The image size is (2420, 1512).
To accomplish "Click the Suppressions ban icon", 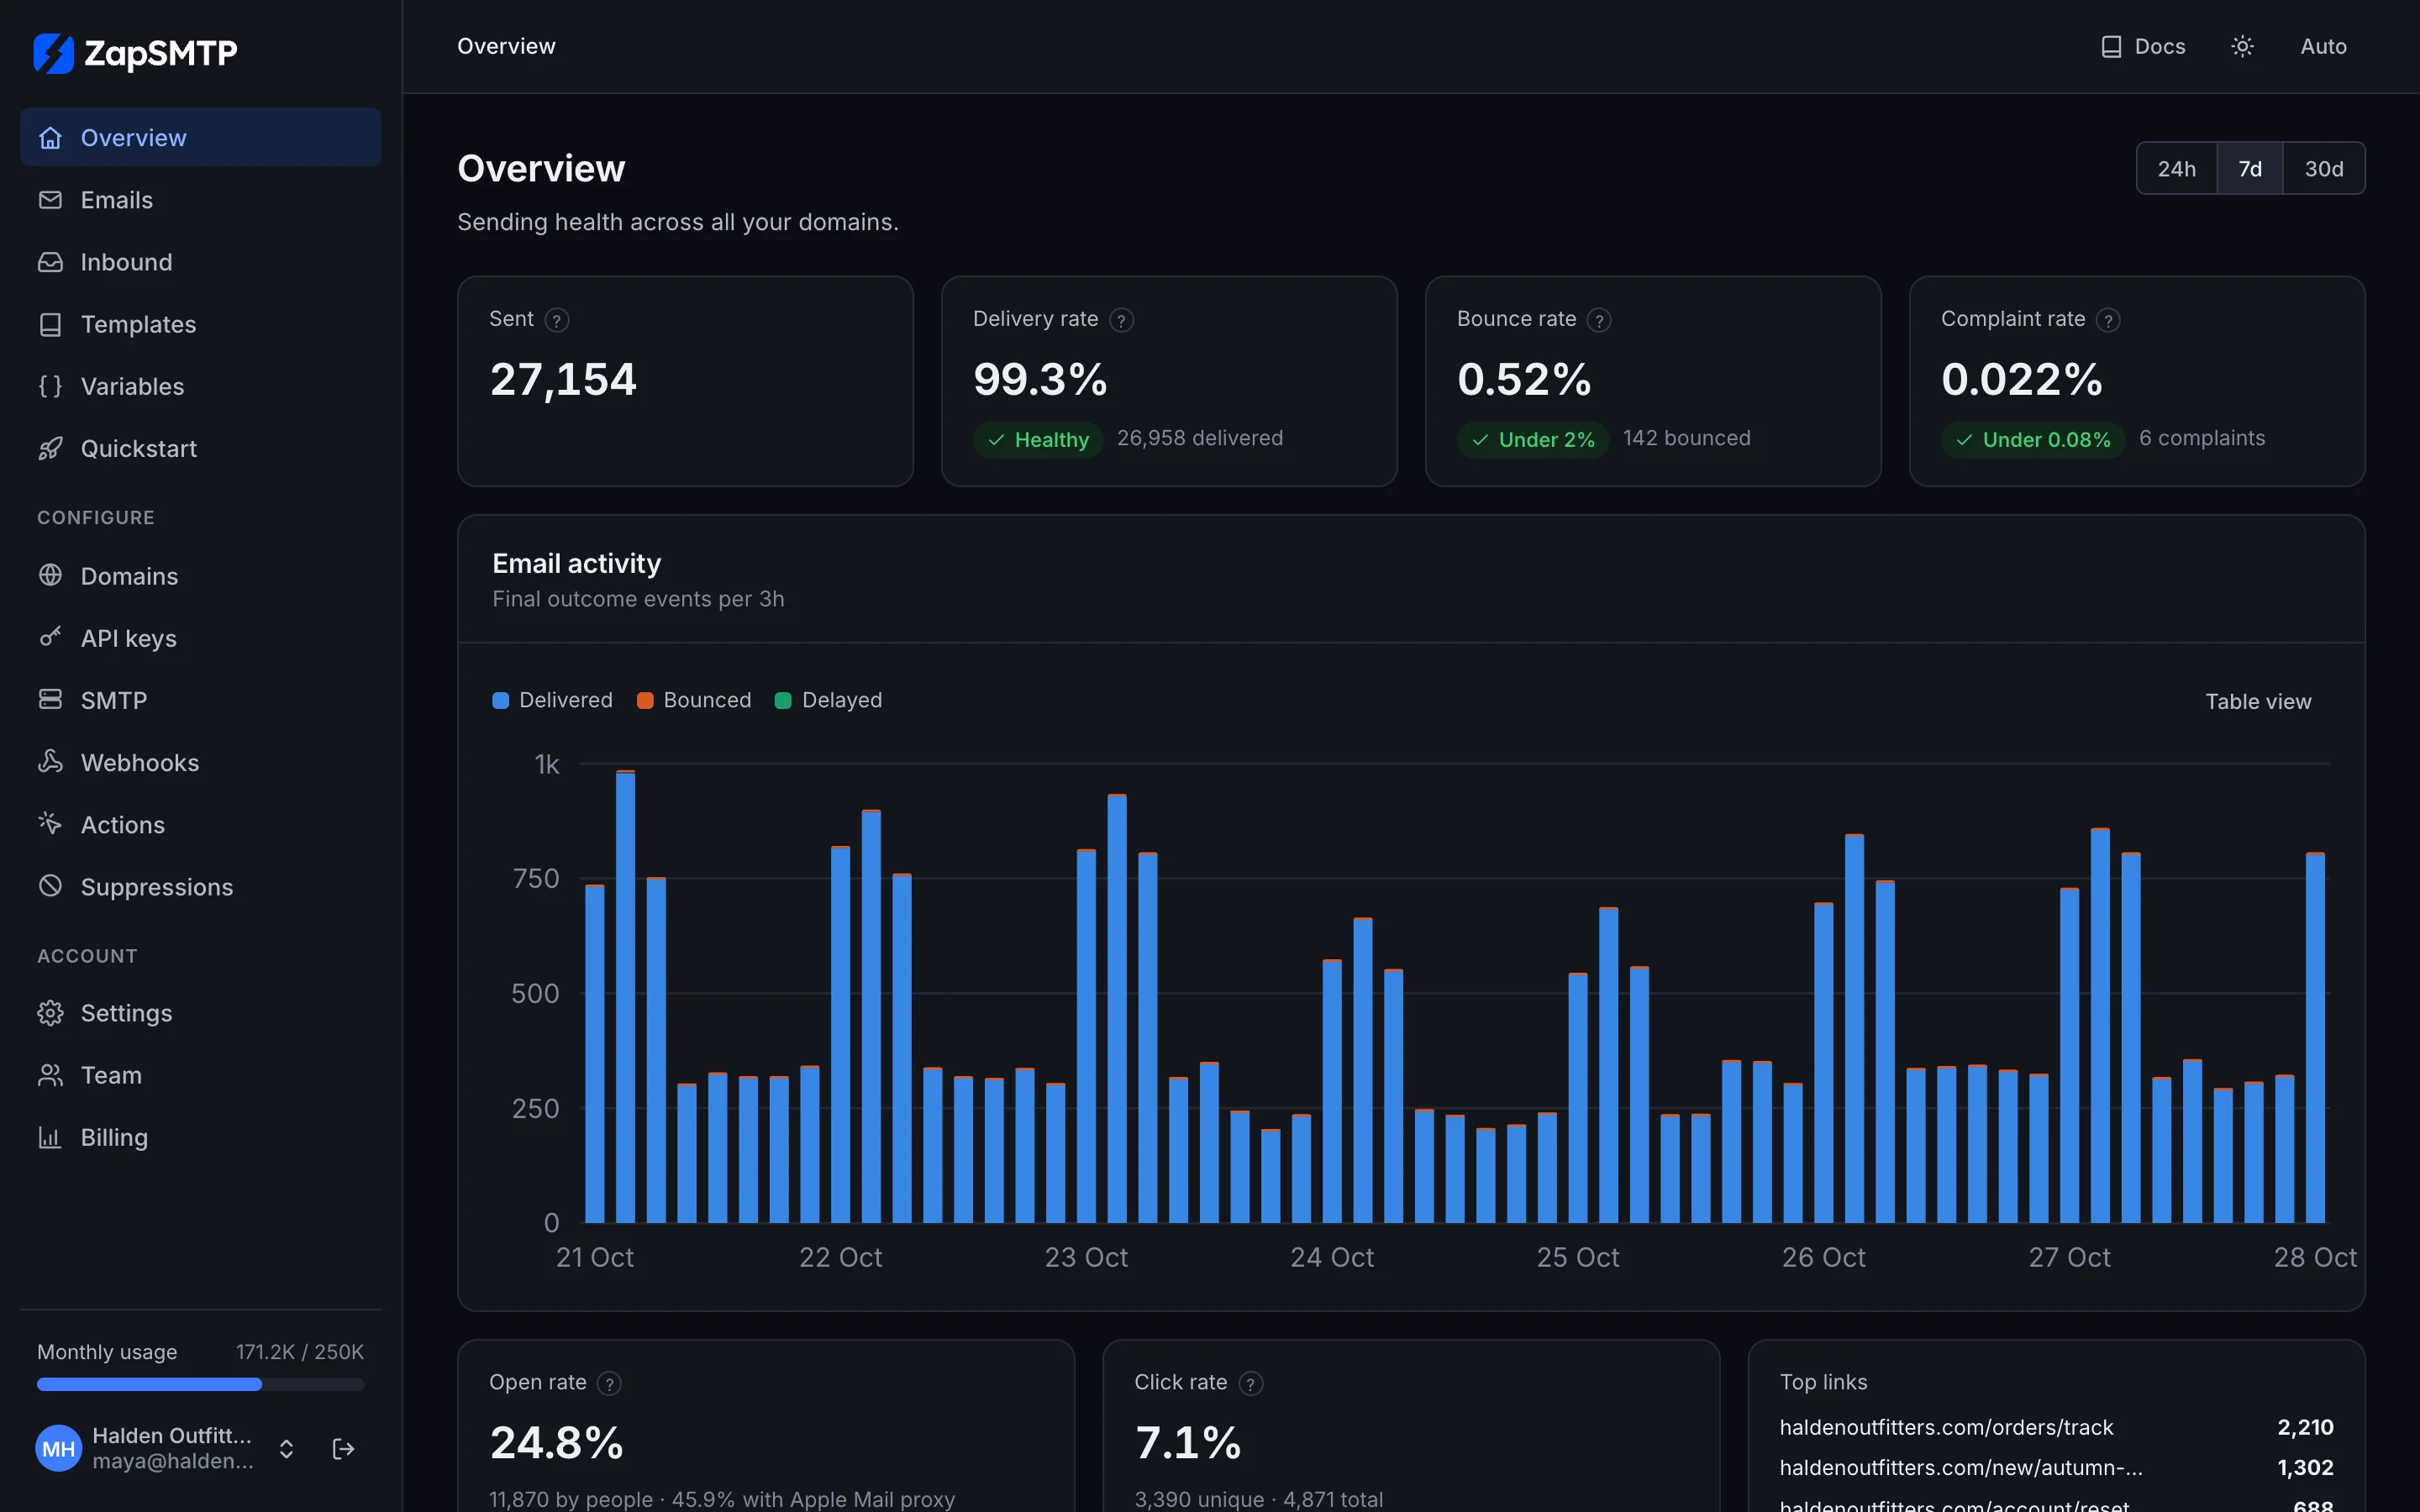I will point(50,886).
